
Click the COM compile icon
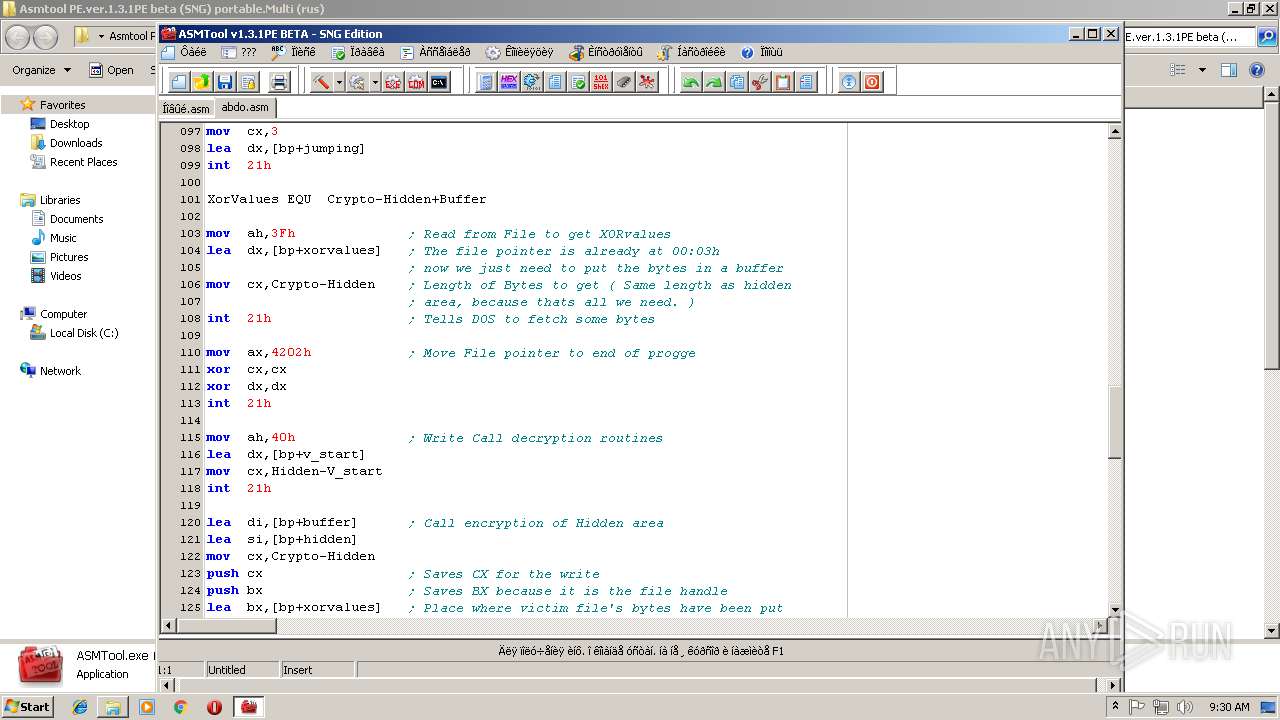point(416,82)
